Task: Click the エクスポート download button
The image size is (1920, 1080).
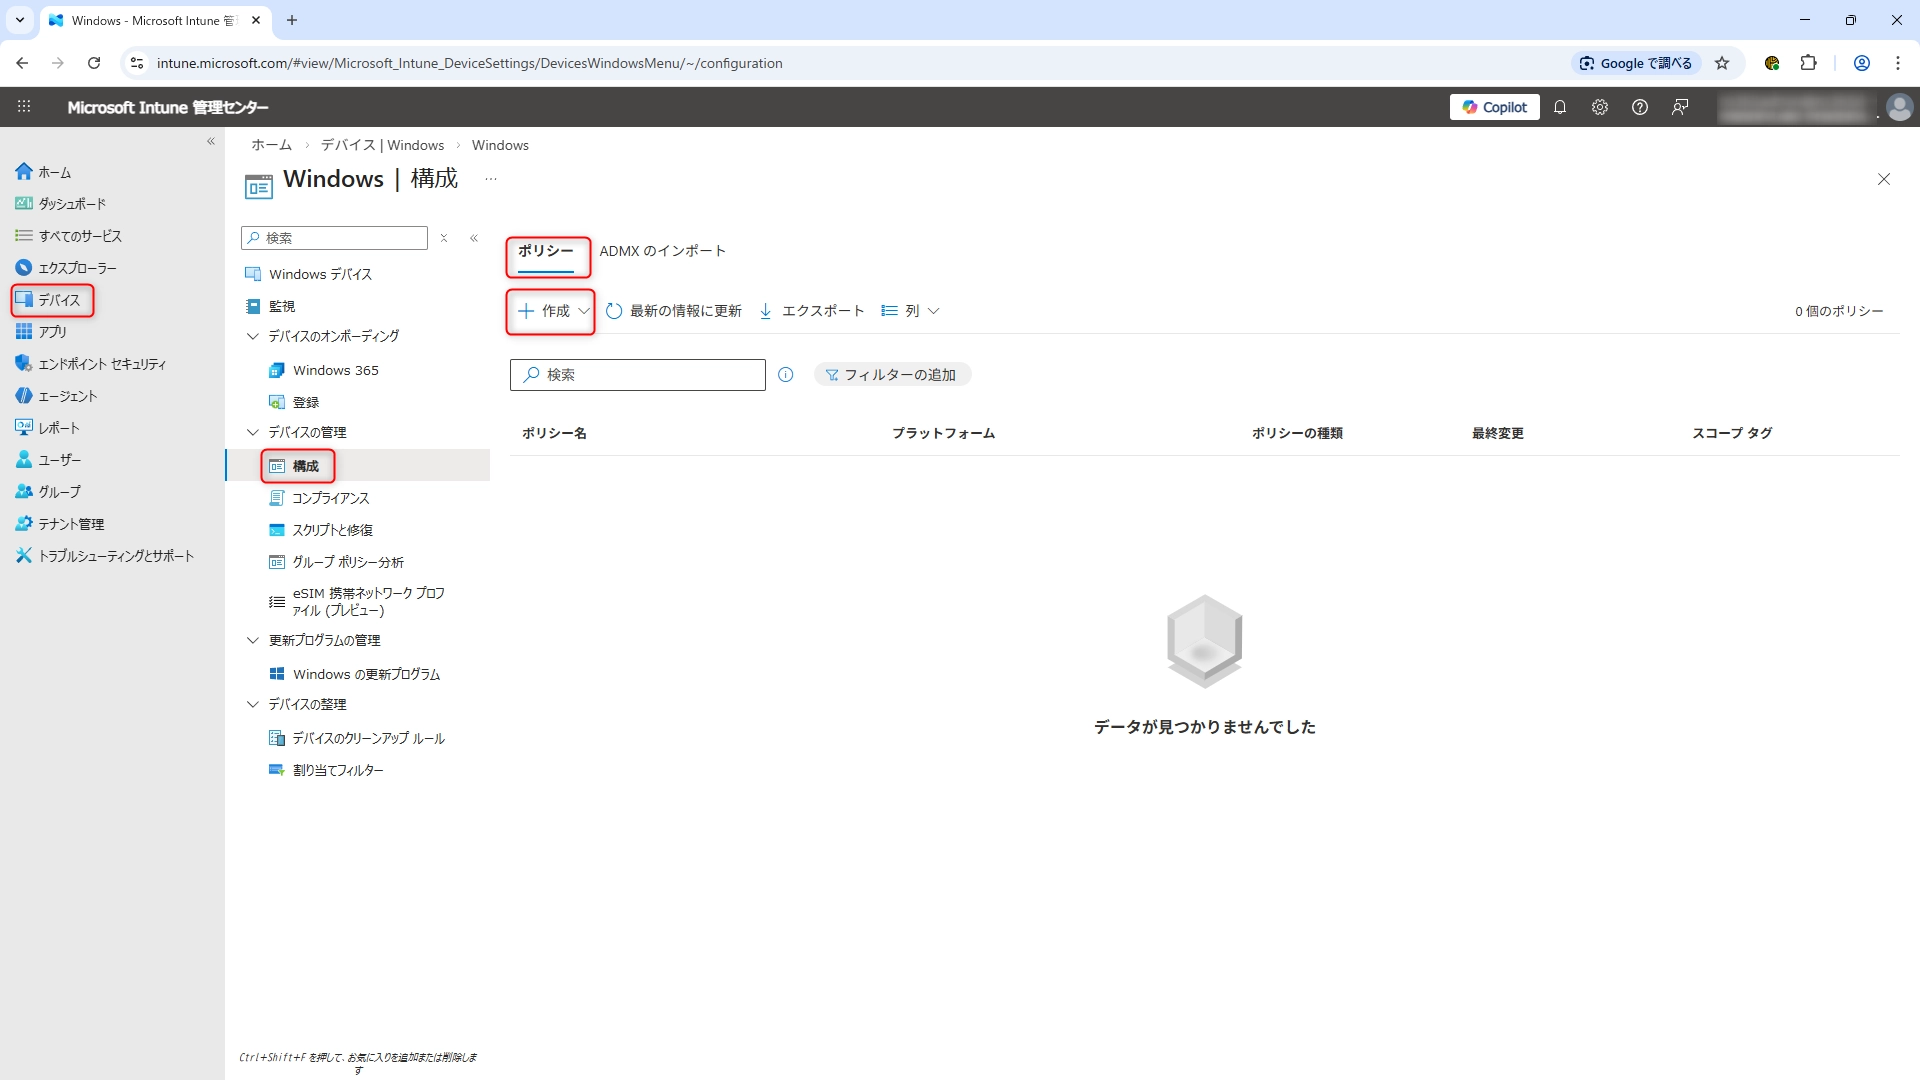Action: click(811, 311)
